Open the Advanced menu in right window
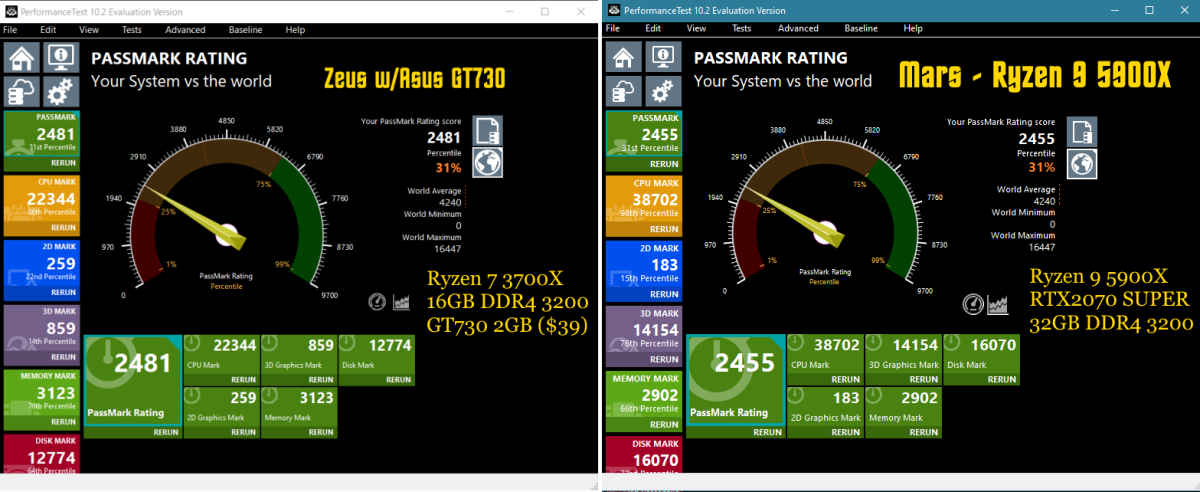This screenshot has width=1200, height=492. (798, 29)
